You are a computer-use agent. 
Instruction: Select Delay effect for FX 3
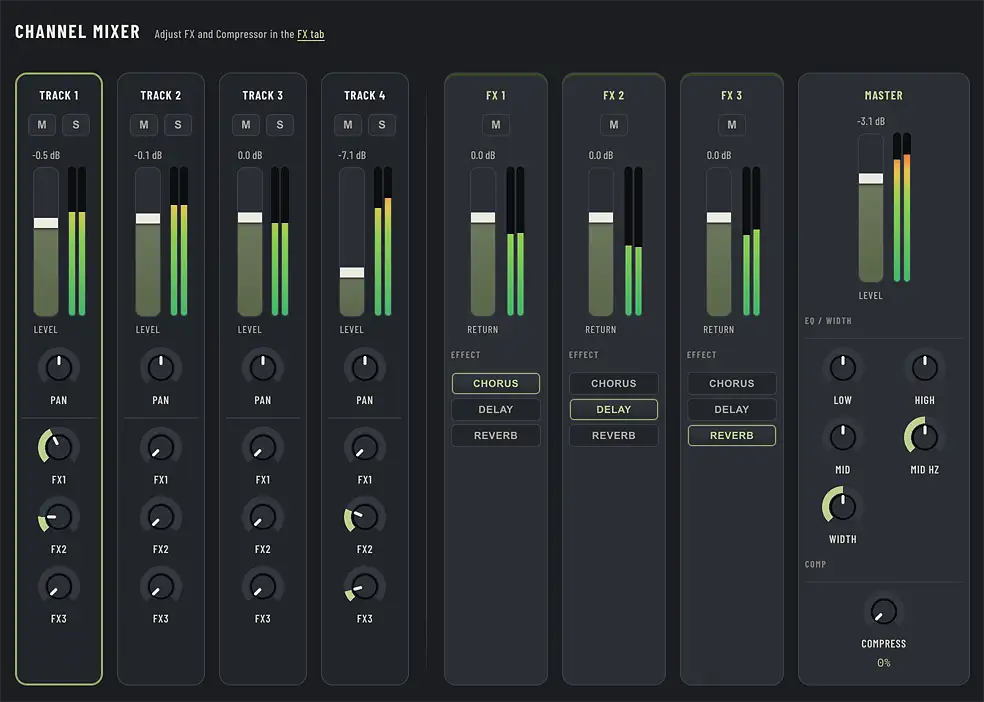(732, 410)
